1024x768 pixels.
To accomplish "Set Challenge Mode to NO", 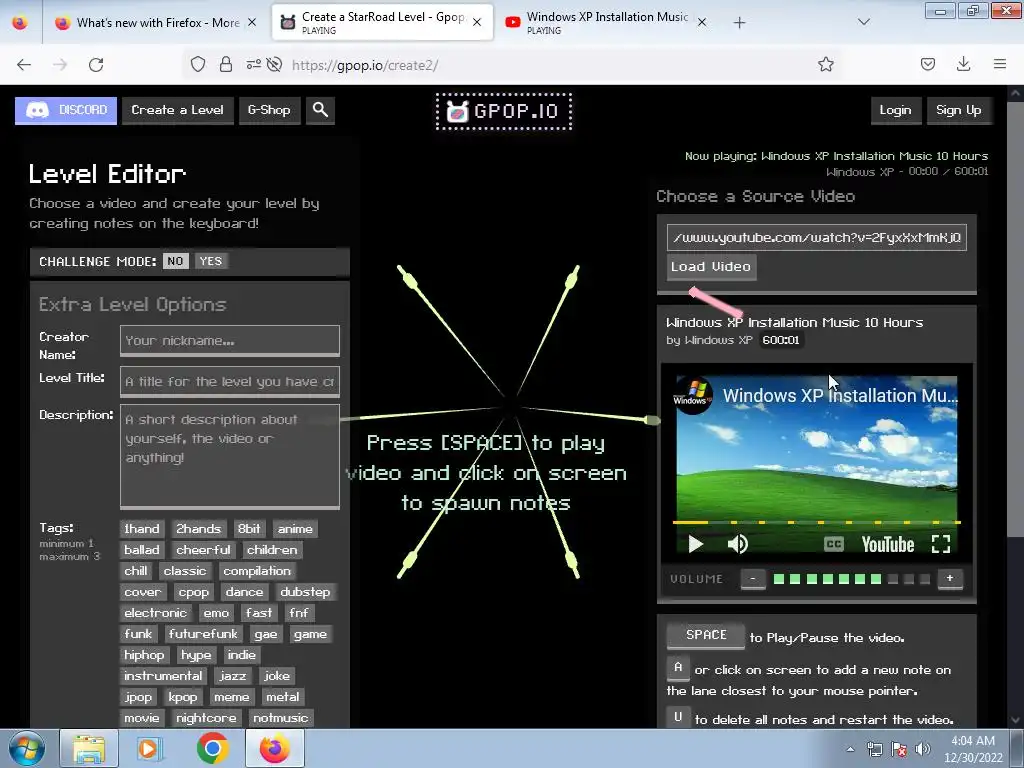I will pyautogui.click(x=175, y=261).
